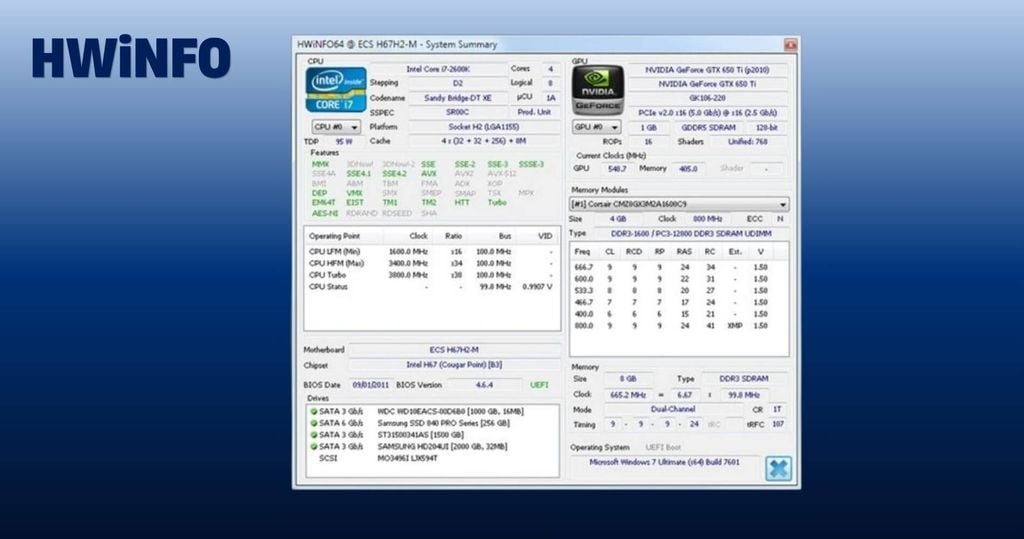Viewport: 1024px width, 539px height.
Task: Click the SR00C SSPEC field
Action: 458,112
